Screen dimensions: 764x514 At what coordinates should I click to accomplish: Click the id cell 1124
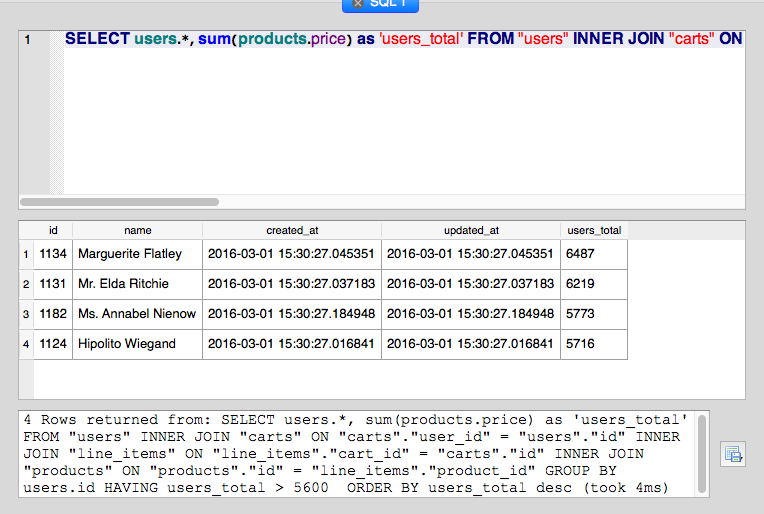53,344
